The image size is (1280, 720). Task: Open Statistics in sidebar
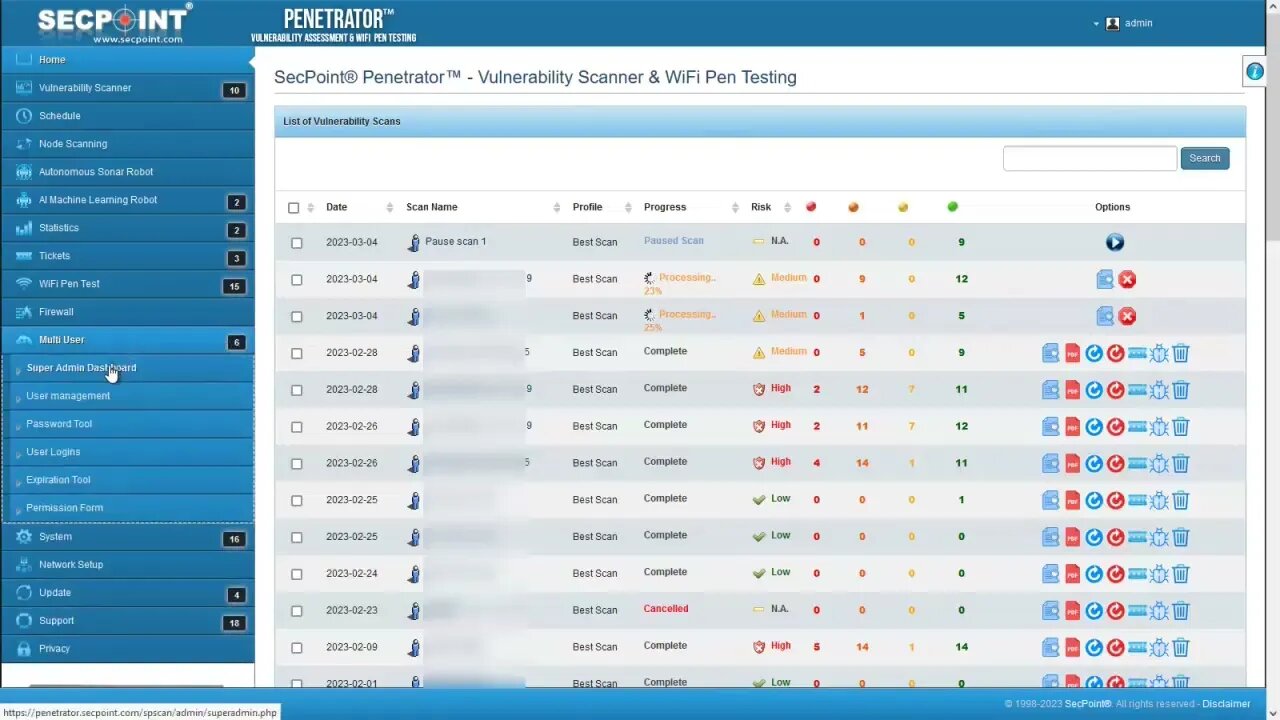(x=127, y=228)
